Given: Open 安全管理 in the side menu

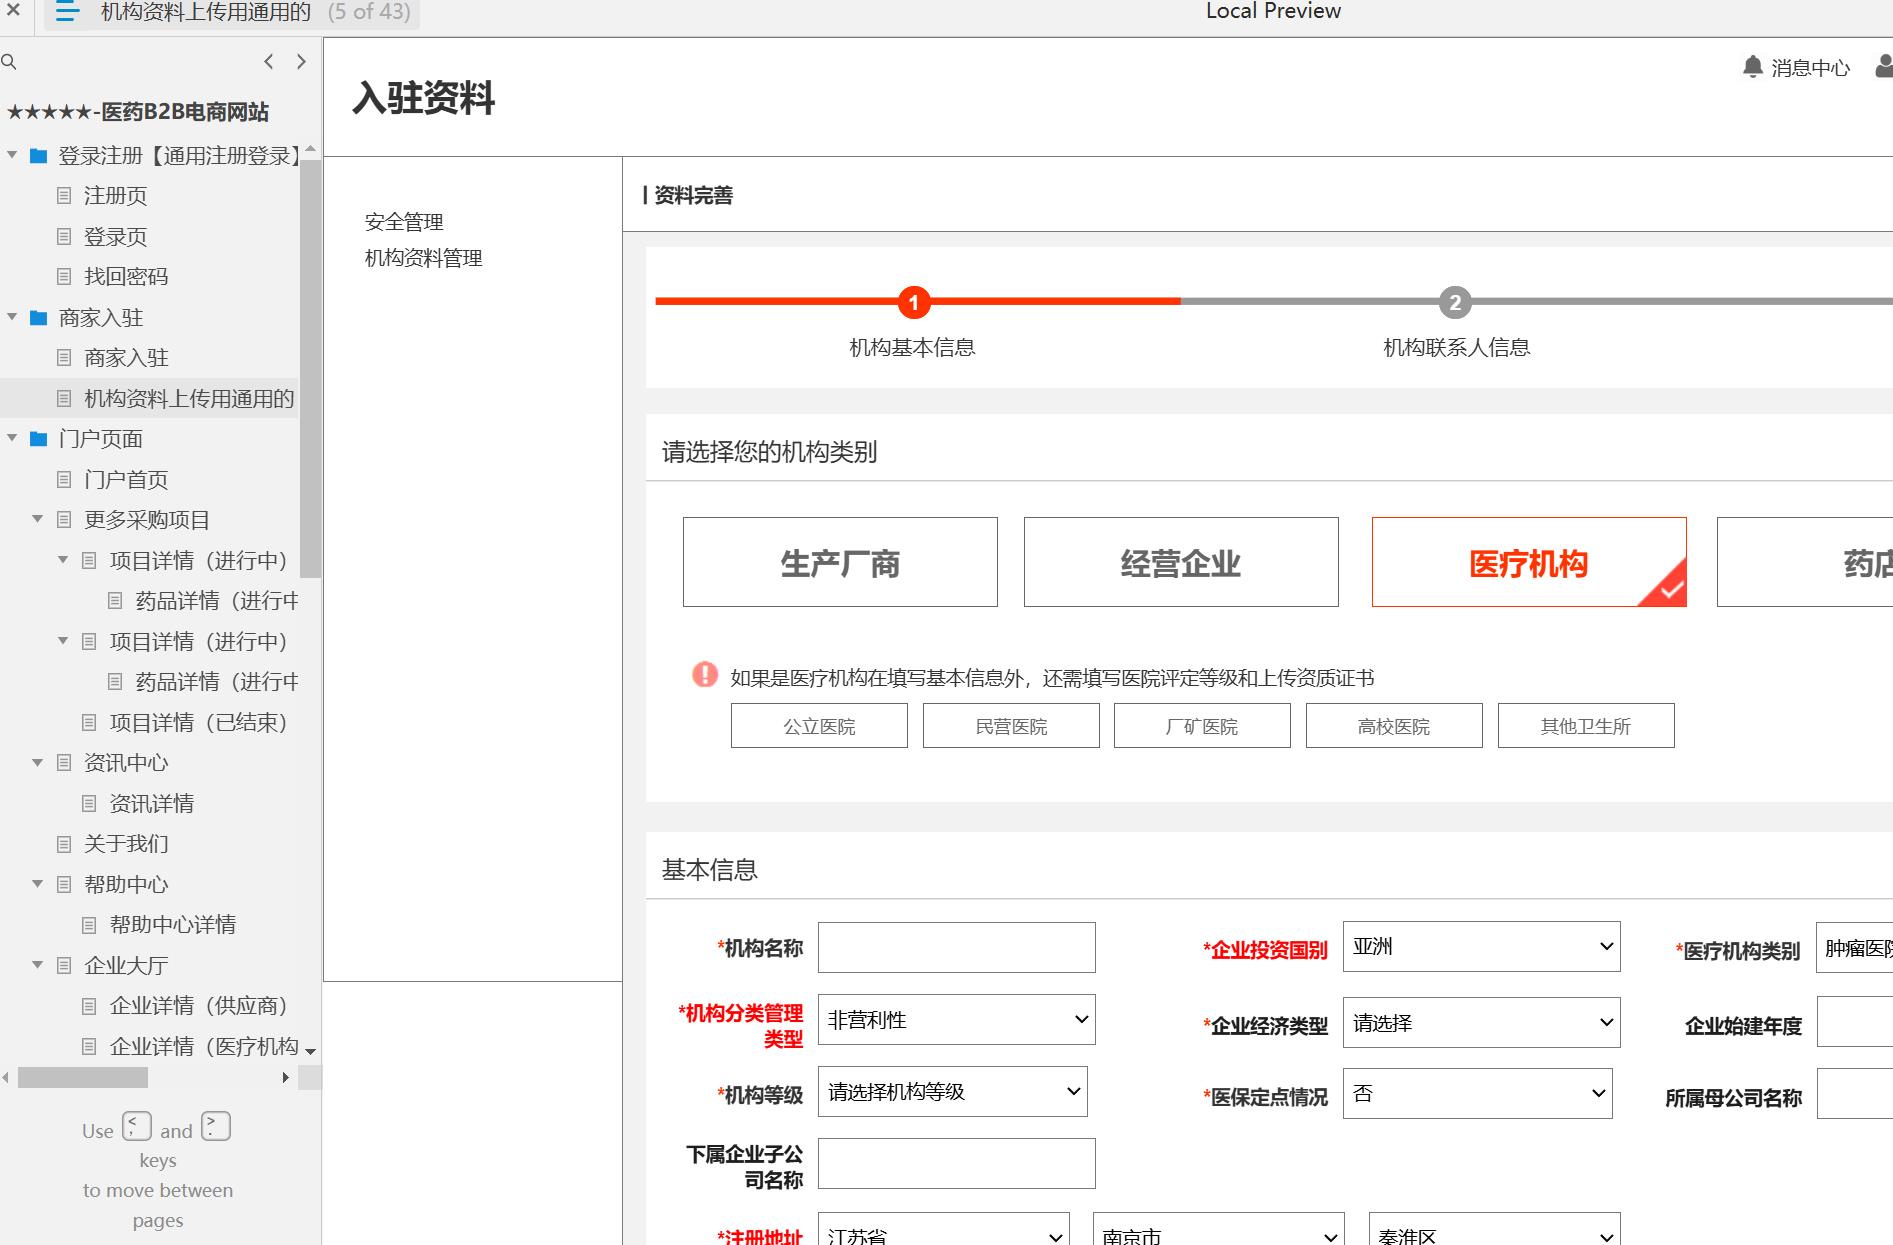Looking at the screenshot, I should (x=404, y=222).
